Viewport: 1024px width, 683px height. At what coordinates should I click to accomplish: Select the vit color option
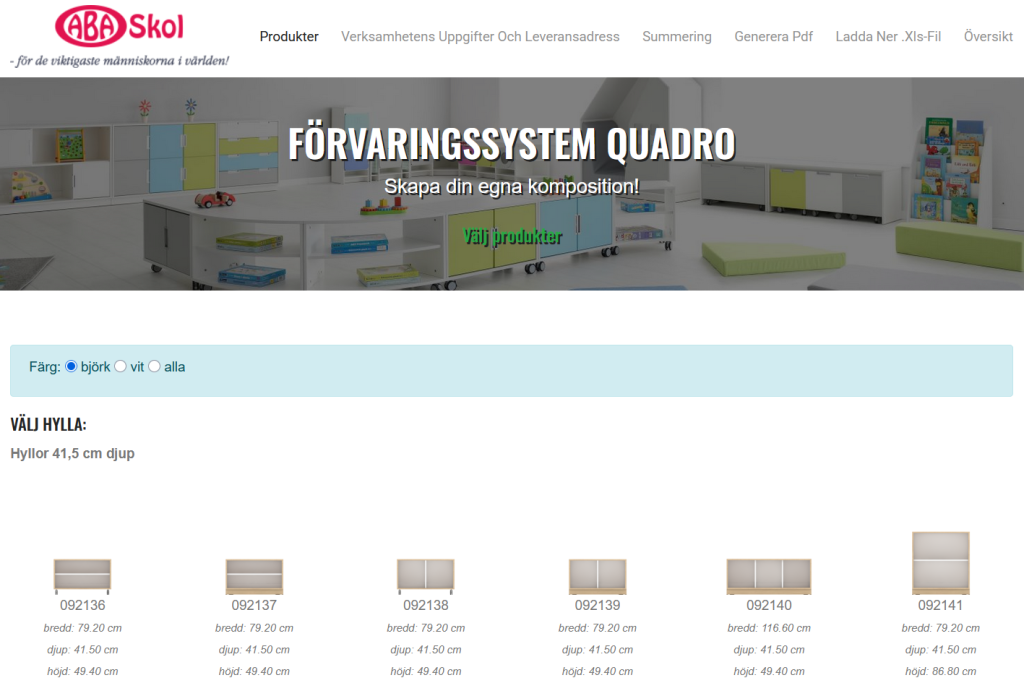click(121, 367)
